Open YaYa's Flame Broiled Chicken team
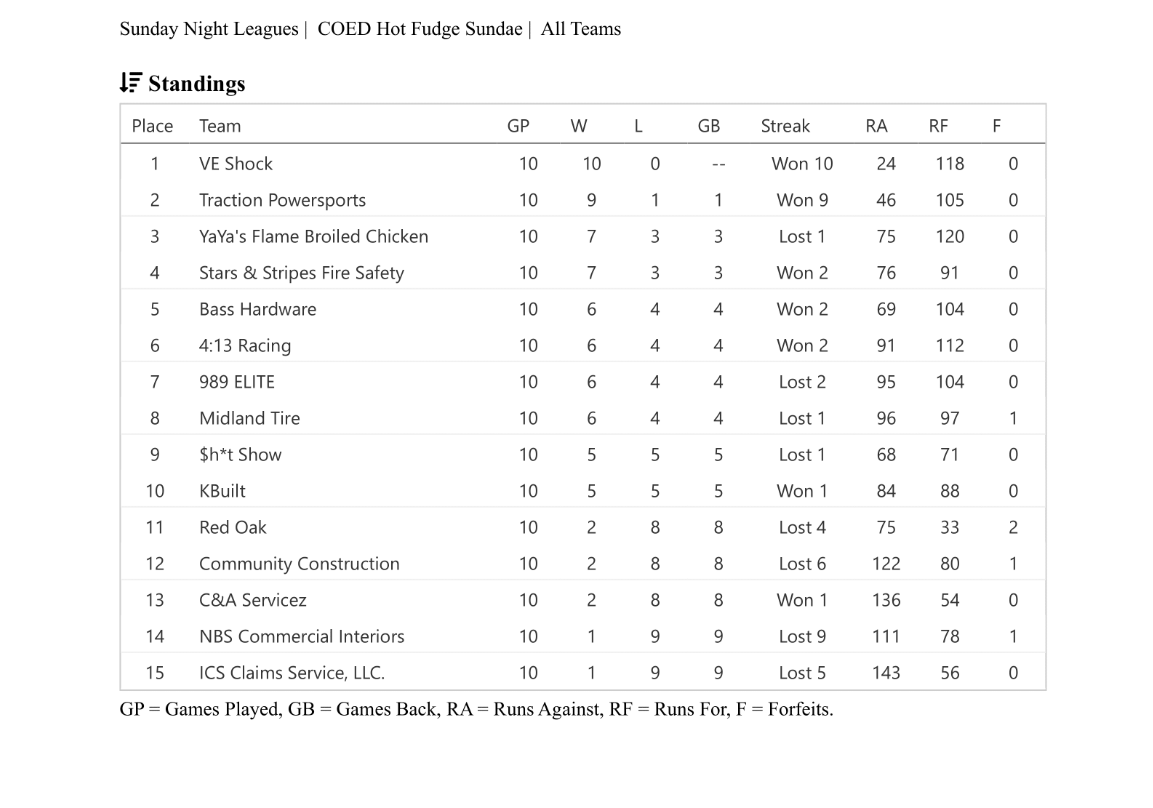 (313, 237)
